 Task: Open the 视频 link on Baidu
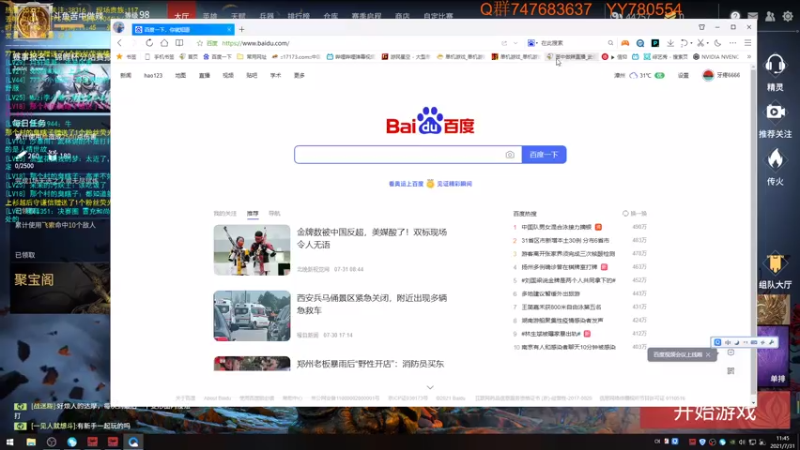coord(228,76)
